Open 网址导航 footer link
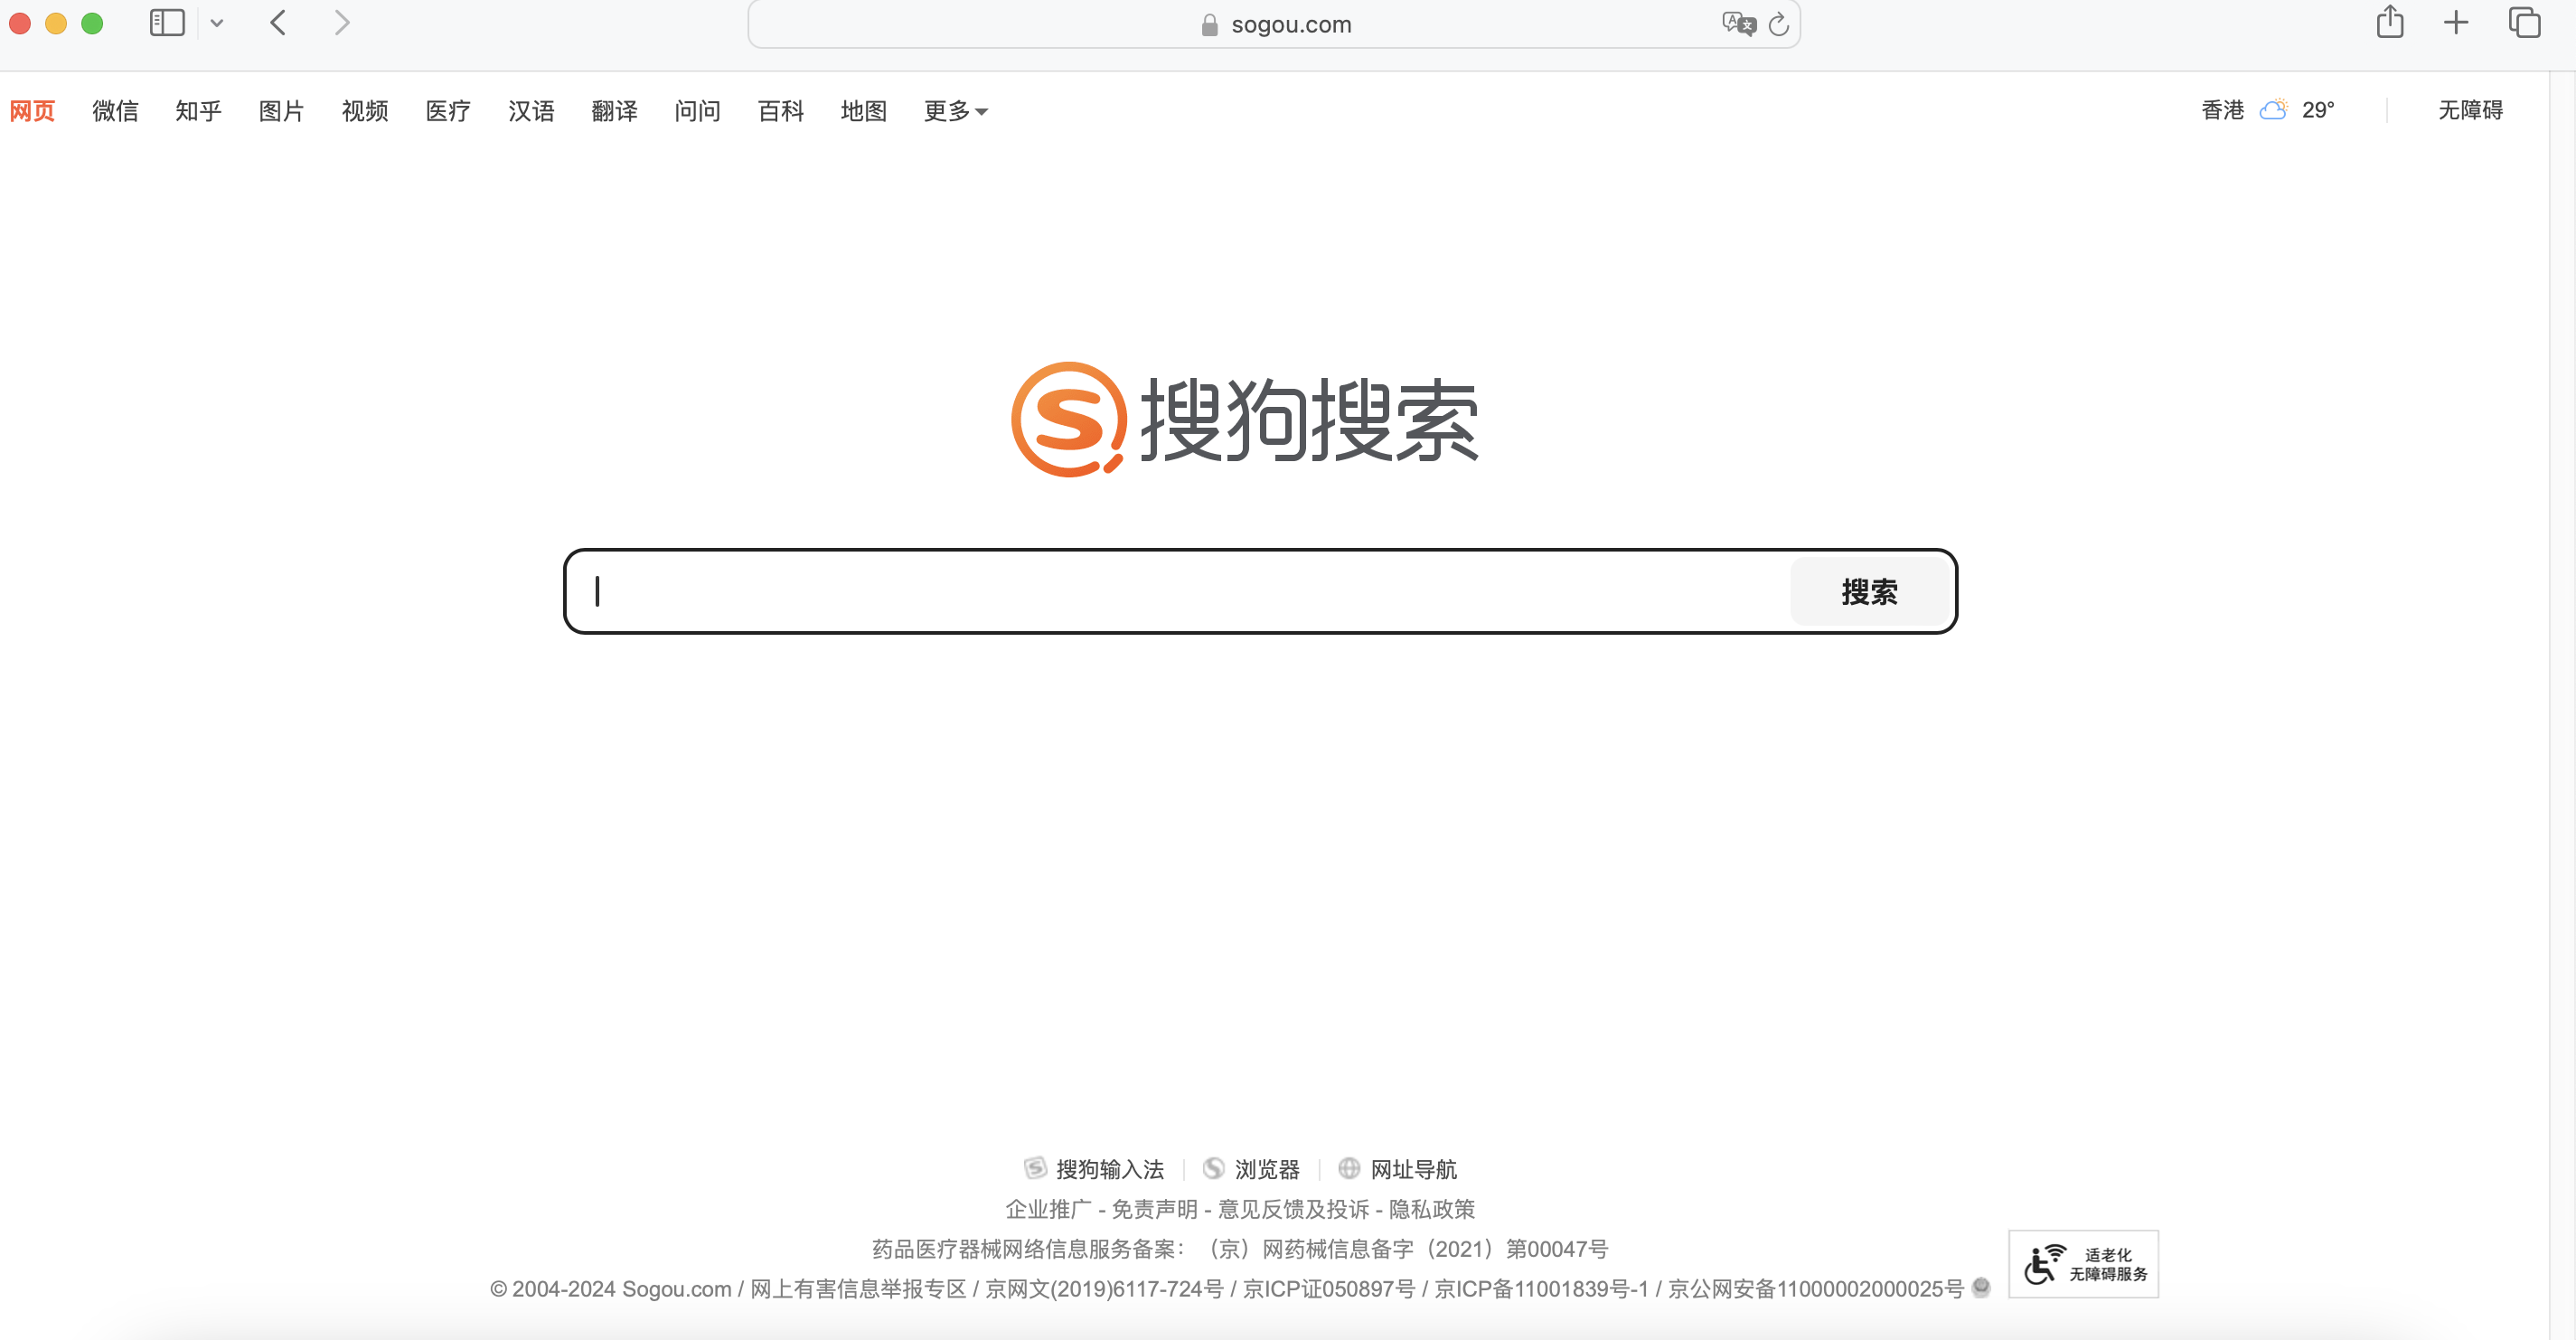The height and width of the screenshot is (1340, 2576). pos(1413,1169)
